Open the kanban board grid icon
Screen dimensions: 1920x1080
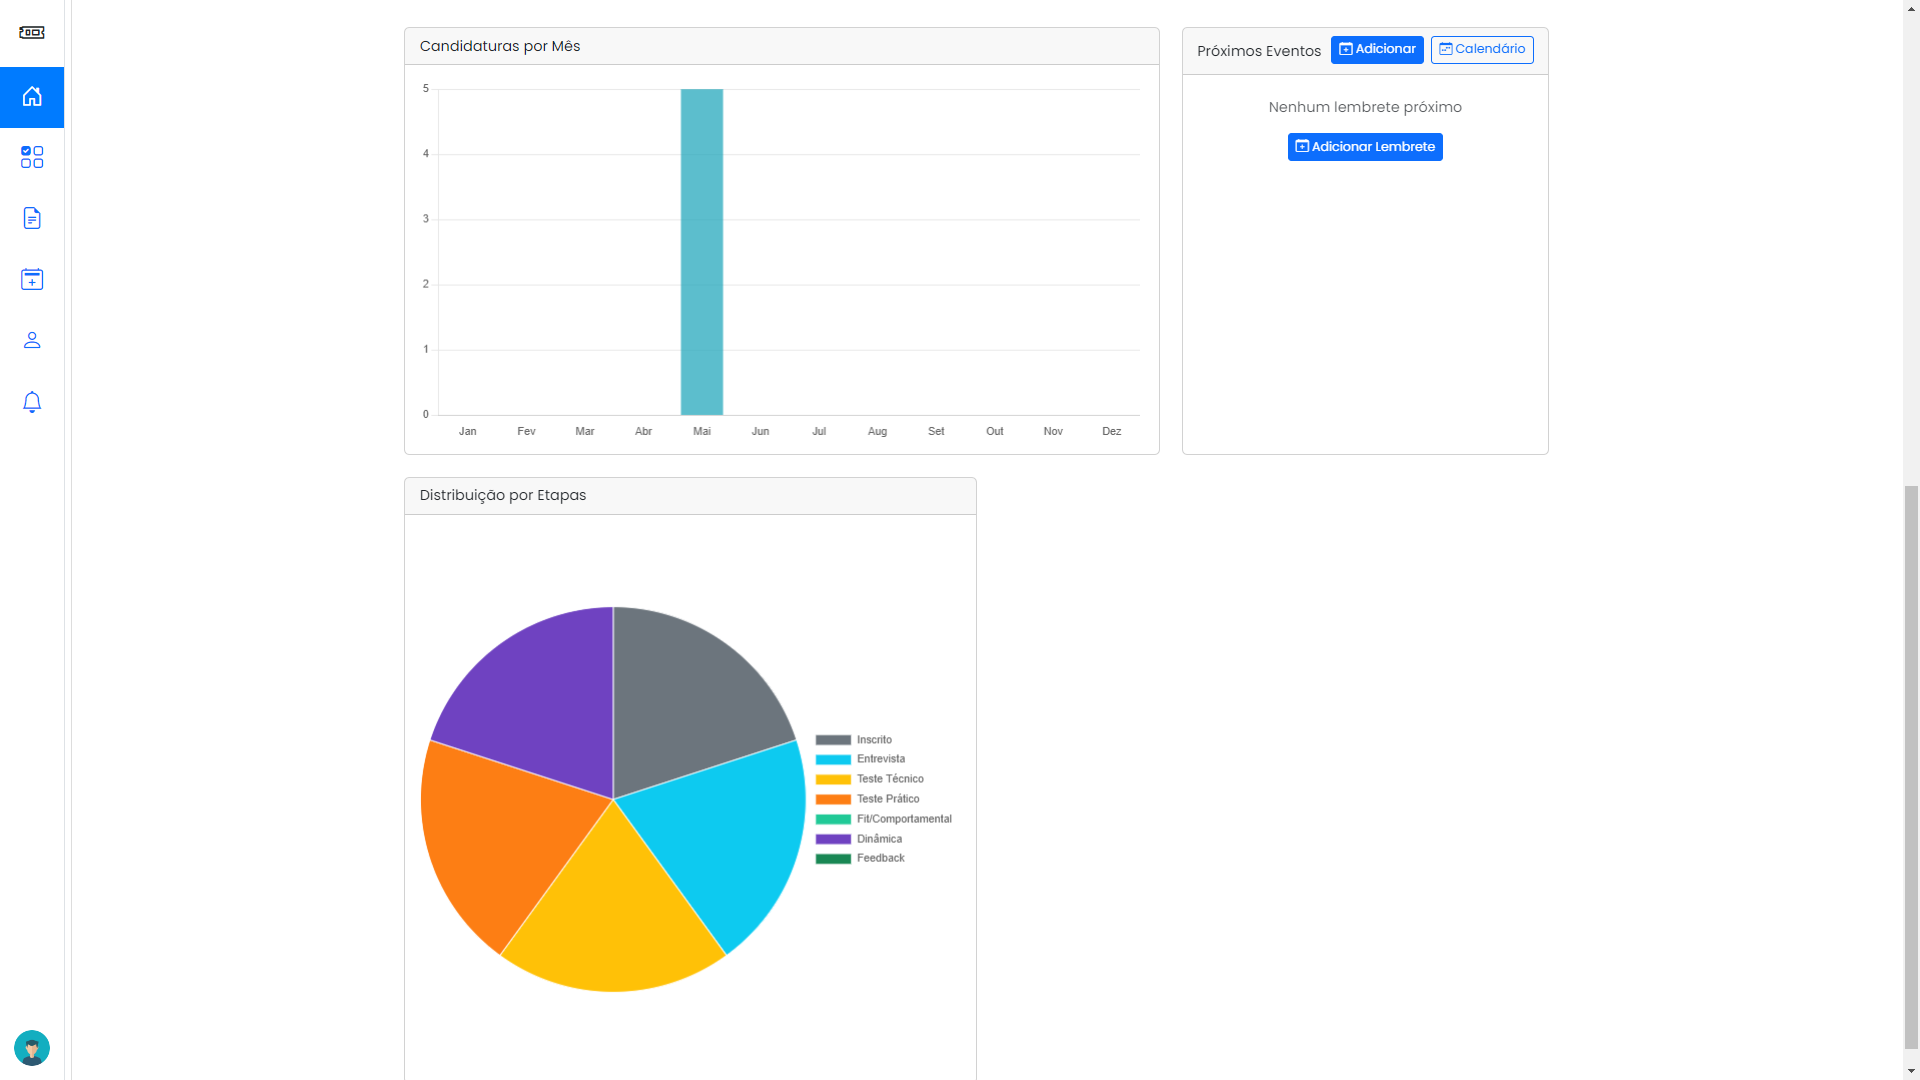(x=32, y=157)
